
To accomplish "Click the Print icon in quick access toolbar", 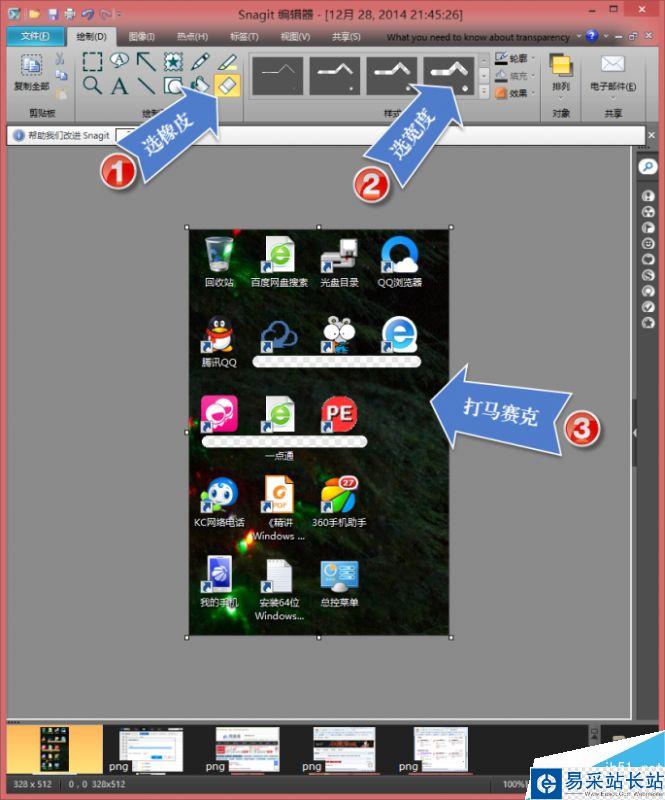I will click(x=70, y=14).
